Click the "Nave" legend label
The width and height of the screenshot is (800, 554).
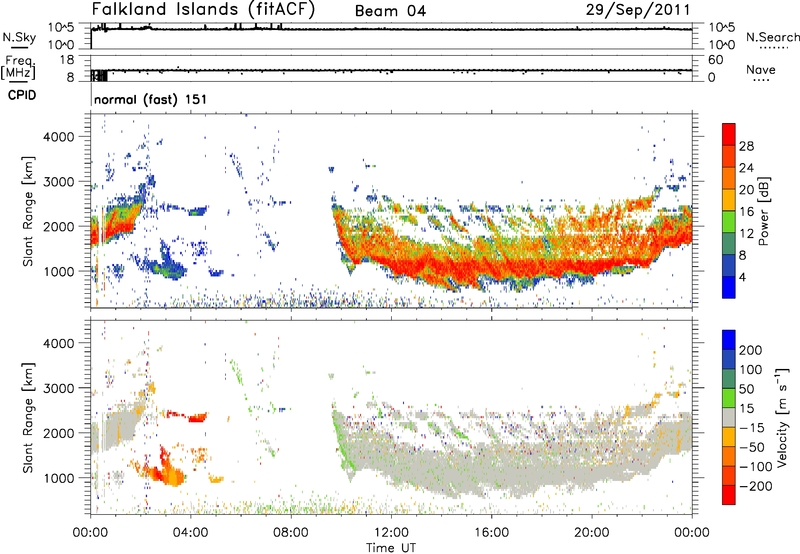(x=761, y=69)
